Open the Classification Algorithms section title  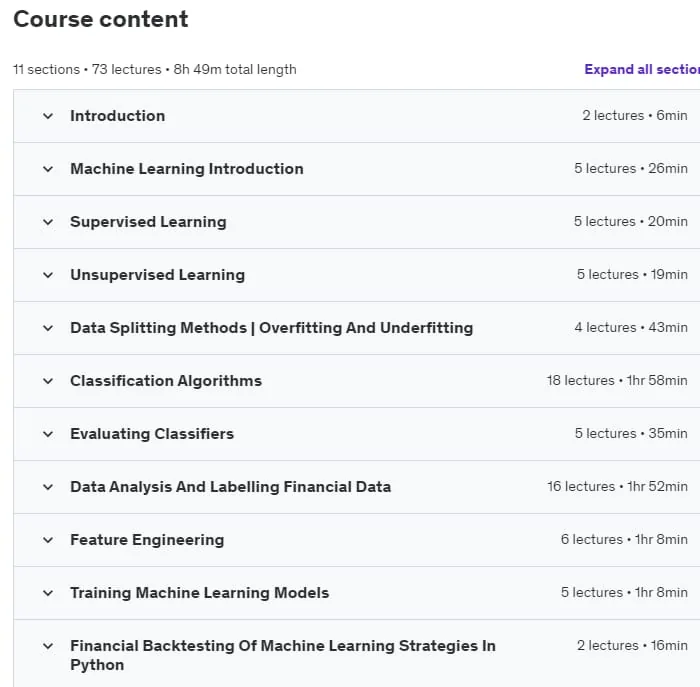click(166, 381)
